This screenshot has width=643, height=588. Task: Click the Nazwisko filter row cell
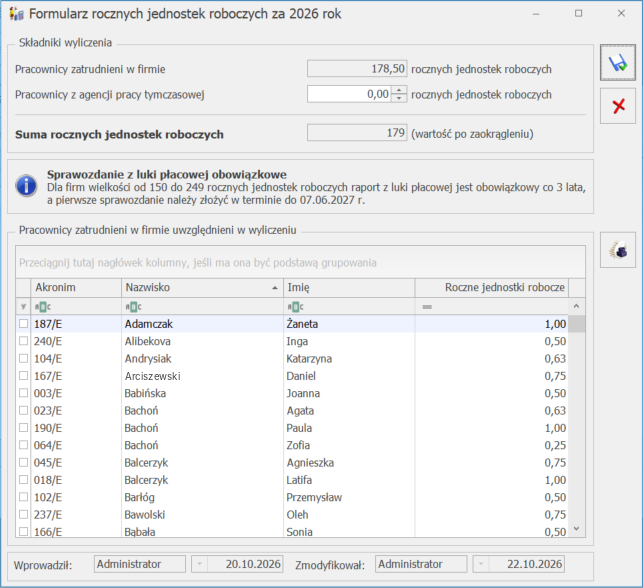pos(202,306)
